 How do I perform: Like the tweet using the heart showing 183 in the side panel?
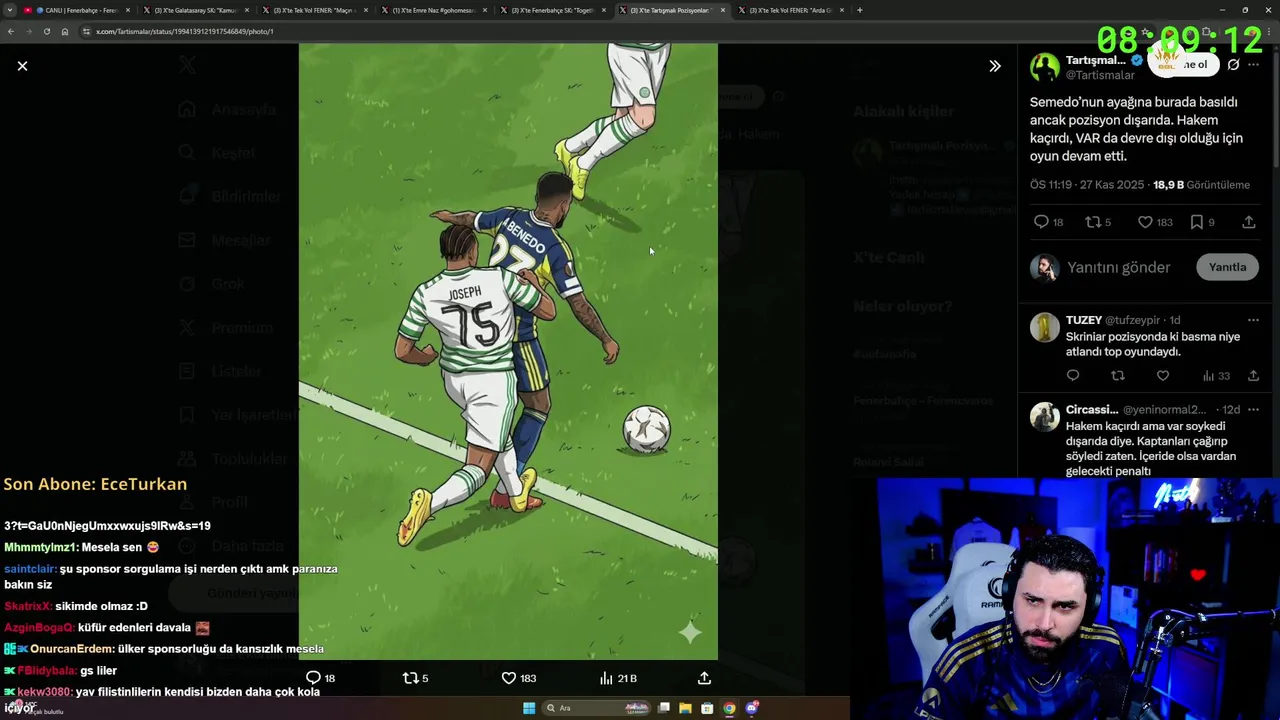1155,222
